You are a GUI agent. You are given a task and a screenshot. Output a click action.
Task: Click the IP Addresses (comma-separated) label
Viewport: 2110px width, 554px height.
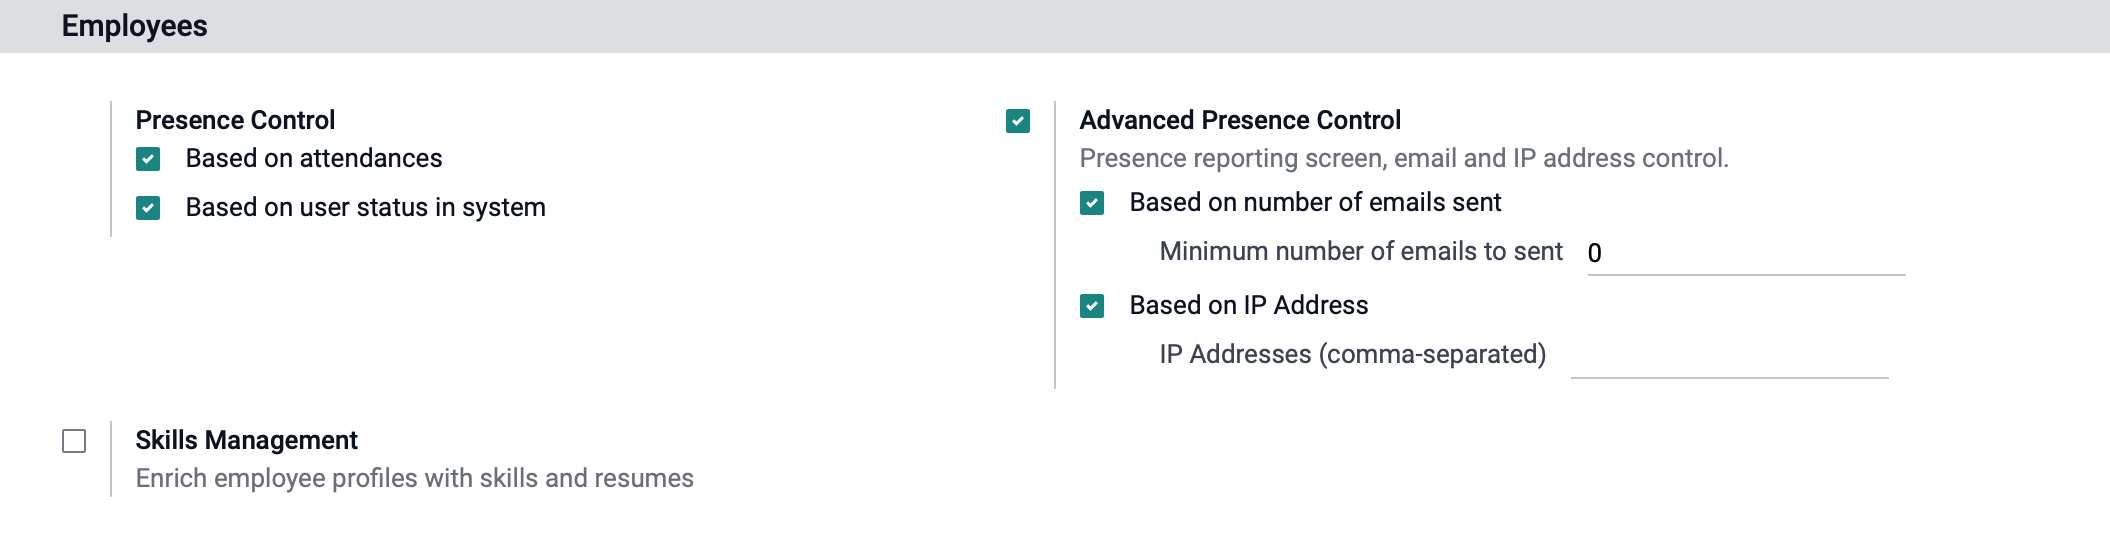[x=1353, y=354]
